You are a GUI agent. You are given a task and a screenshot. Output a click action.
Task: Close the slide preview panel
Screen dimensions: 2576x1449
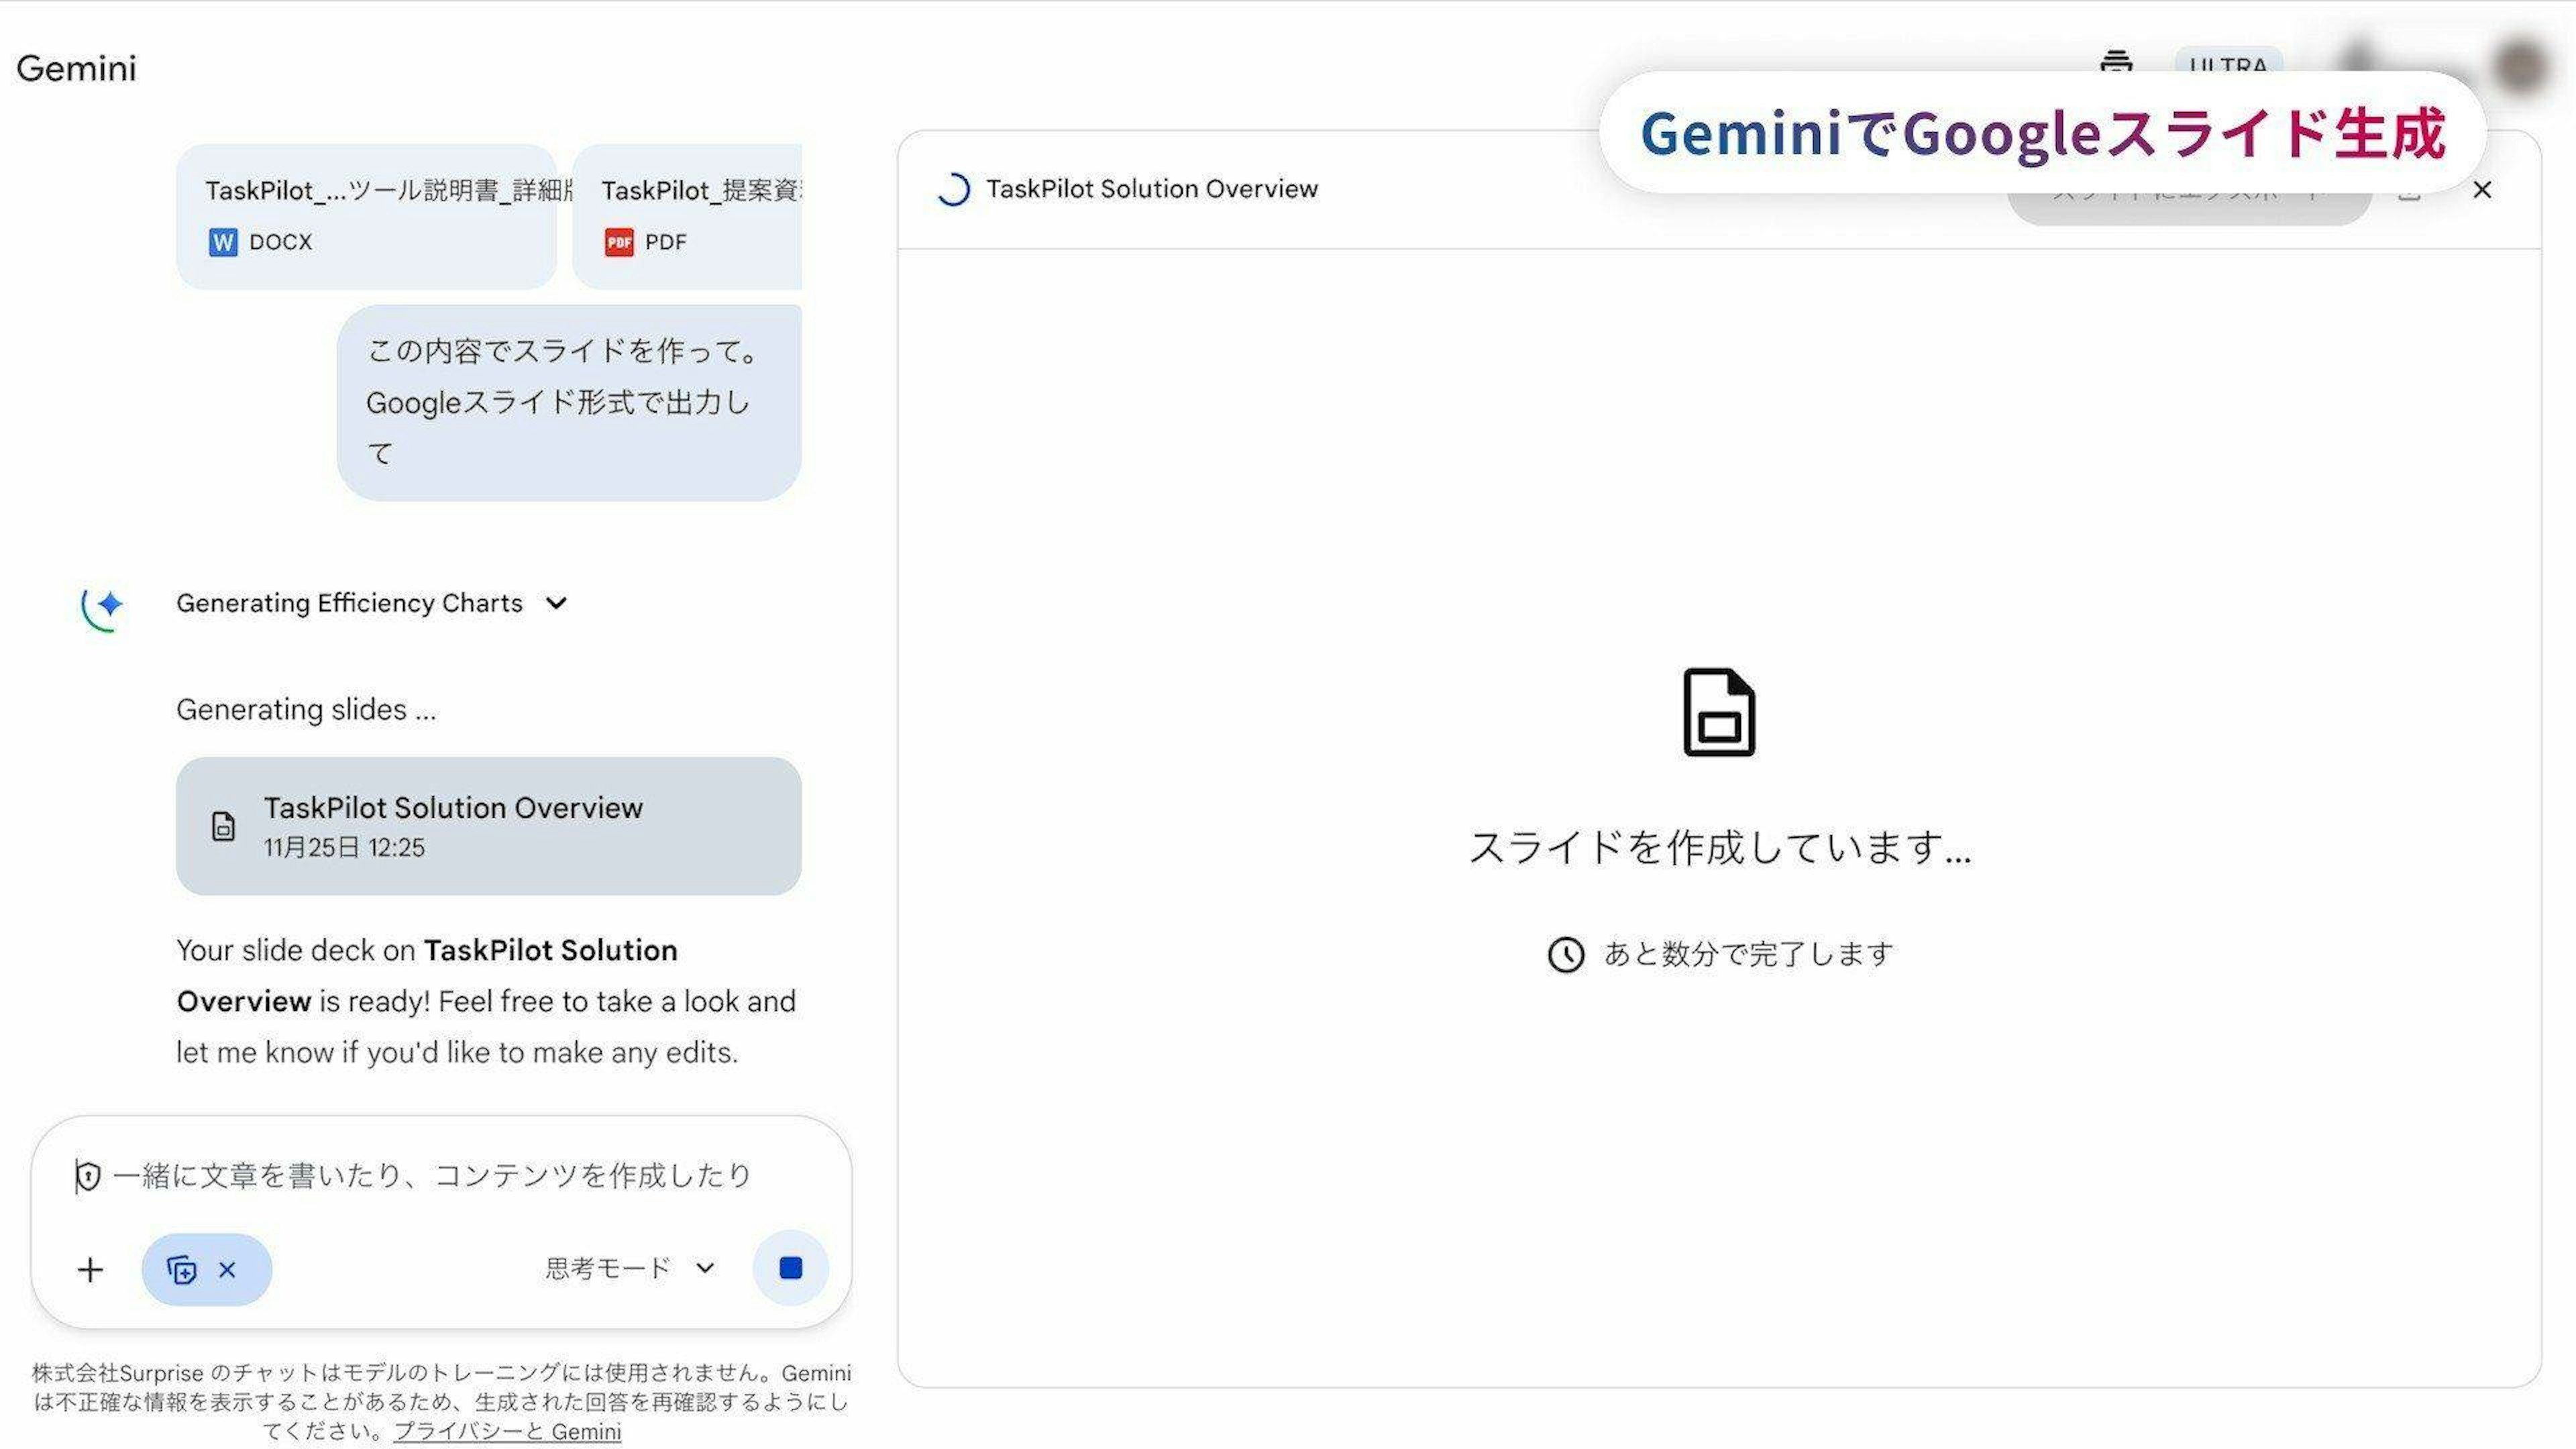tap(2482, 190)
